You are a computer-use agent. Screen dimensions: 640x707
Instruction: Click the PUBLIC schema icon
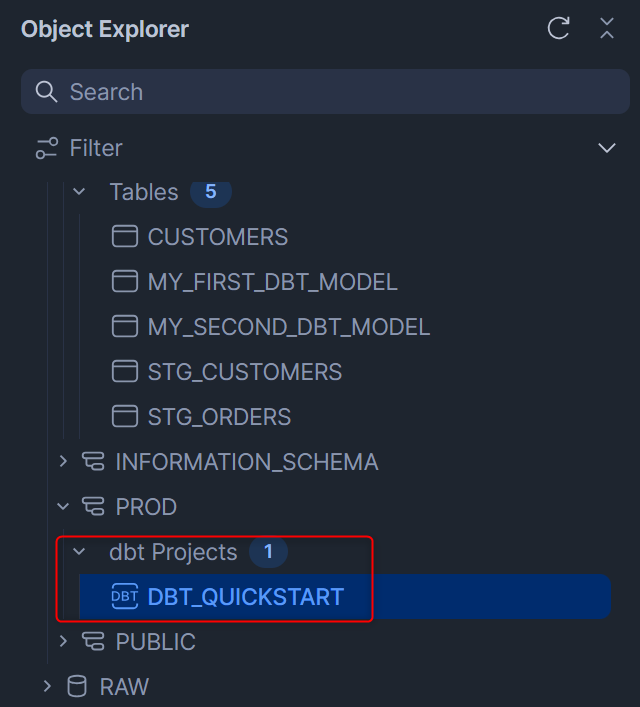click(x=93, y=641)
